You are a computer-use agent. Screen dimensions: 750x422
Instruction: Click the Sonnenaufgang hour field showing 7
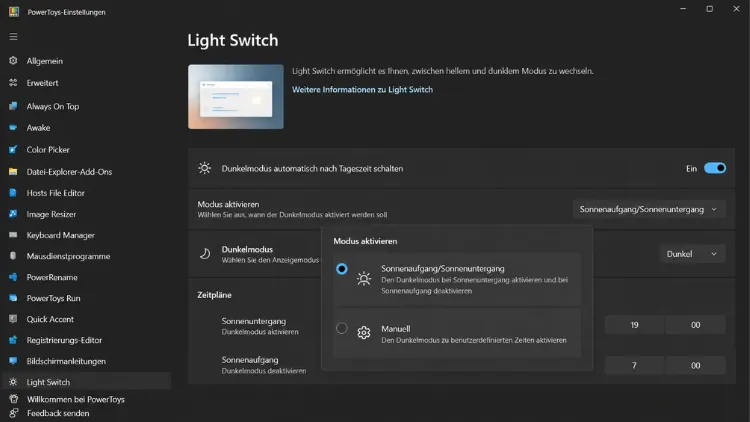(x=634, y=366)
